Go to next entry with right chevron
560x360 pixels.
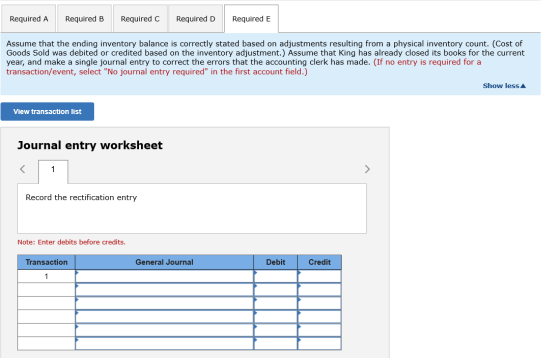[x=367, y=169]
